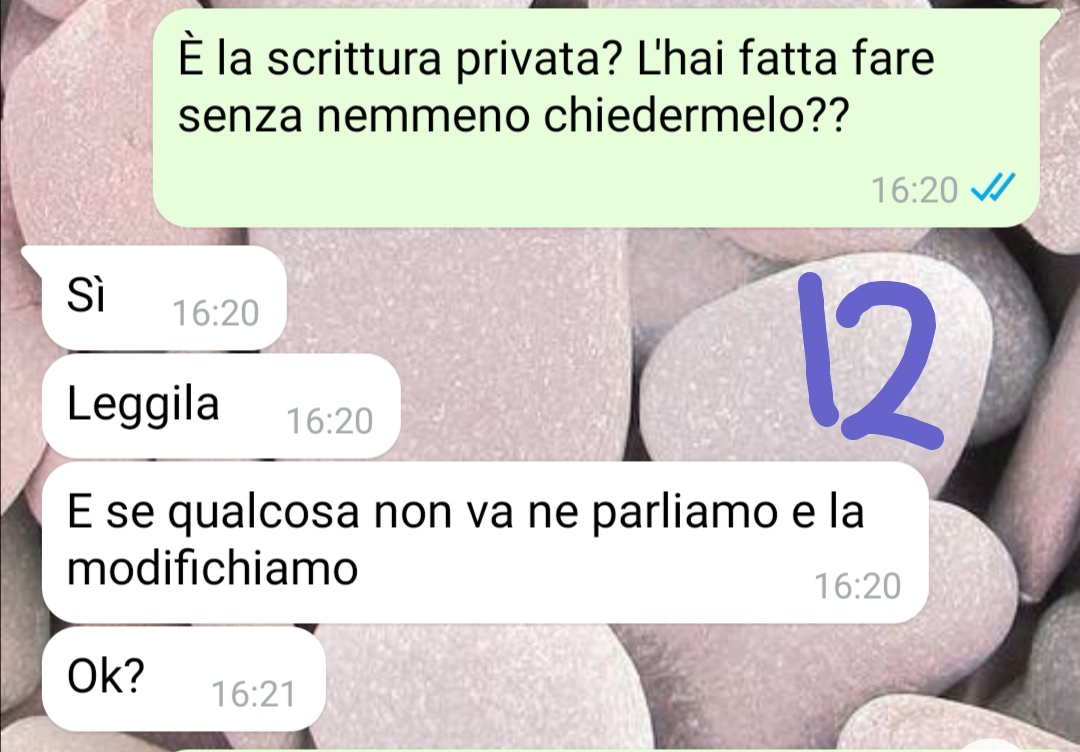Click the 16:20 timestamp in the "Sì" bubble
Viewport: 1080px width, 752px height.
(216, 313)
